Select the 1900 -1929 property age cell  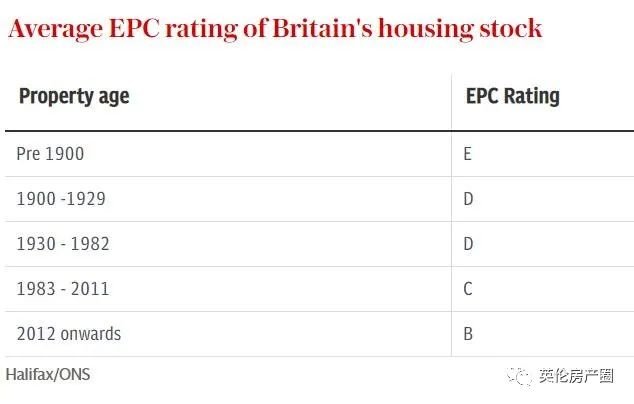pos(61,199)
